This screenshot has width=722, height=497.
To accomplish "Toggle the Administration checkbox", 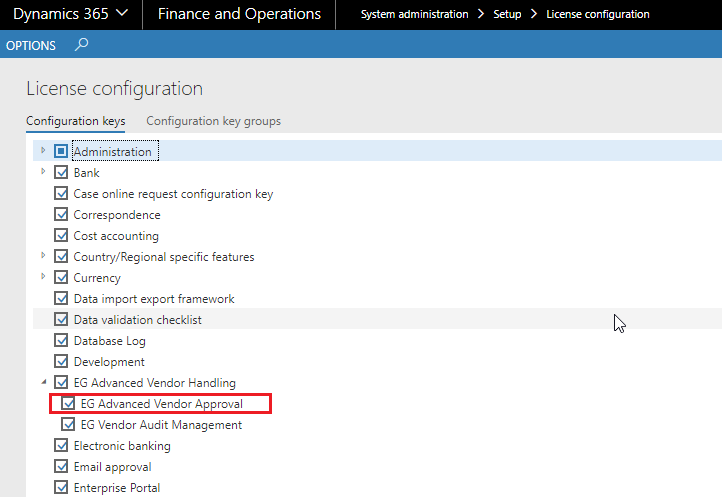I will click(x=61, y=151).
